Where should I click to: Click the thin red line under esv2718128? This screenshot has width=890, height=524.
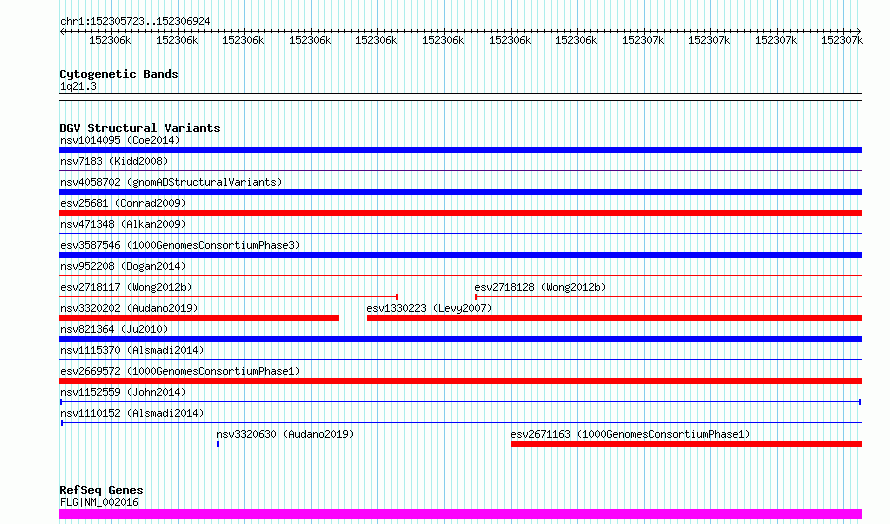pyautogui.click(x=668, y=296)
